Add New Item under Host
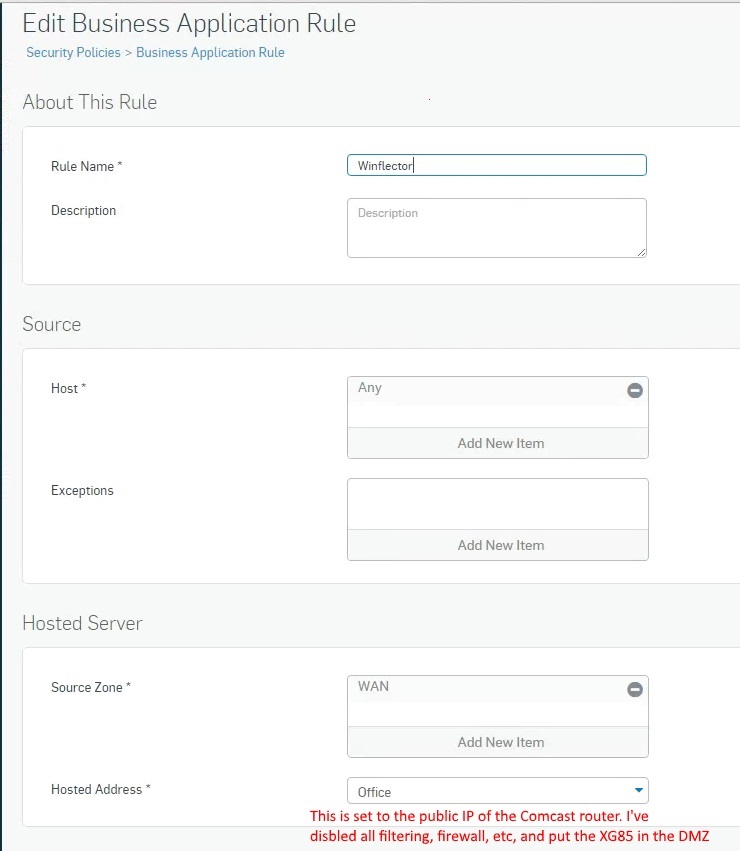This screenshot has height=851, width=740. coord(498,443)
